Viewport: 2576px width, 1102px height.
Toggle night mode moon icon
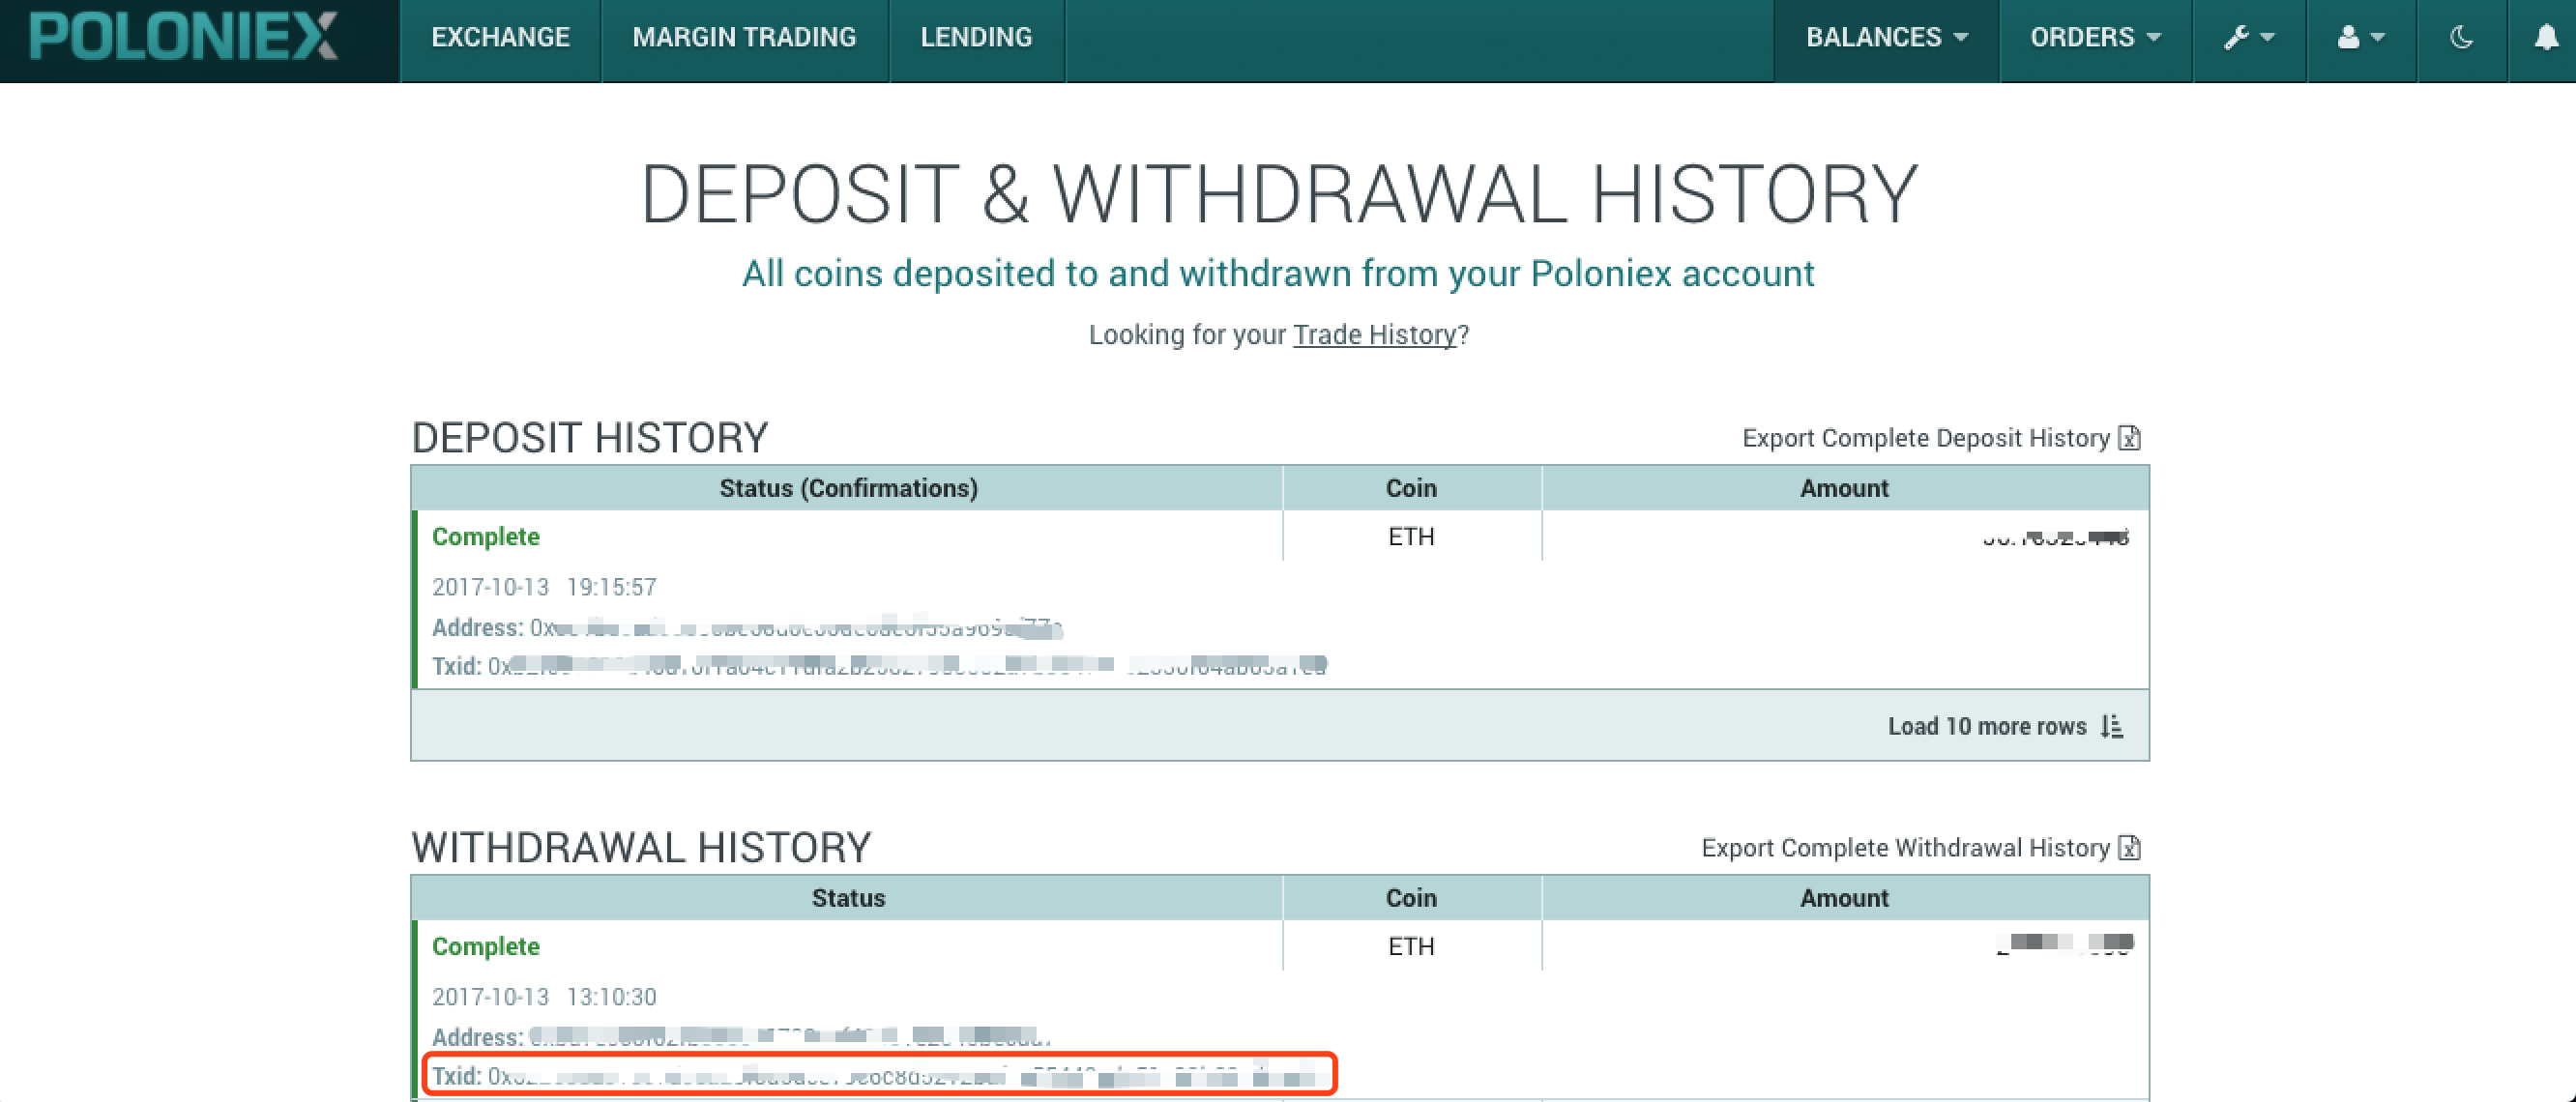pyautogui.click(x=2461, y=38)
